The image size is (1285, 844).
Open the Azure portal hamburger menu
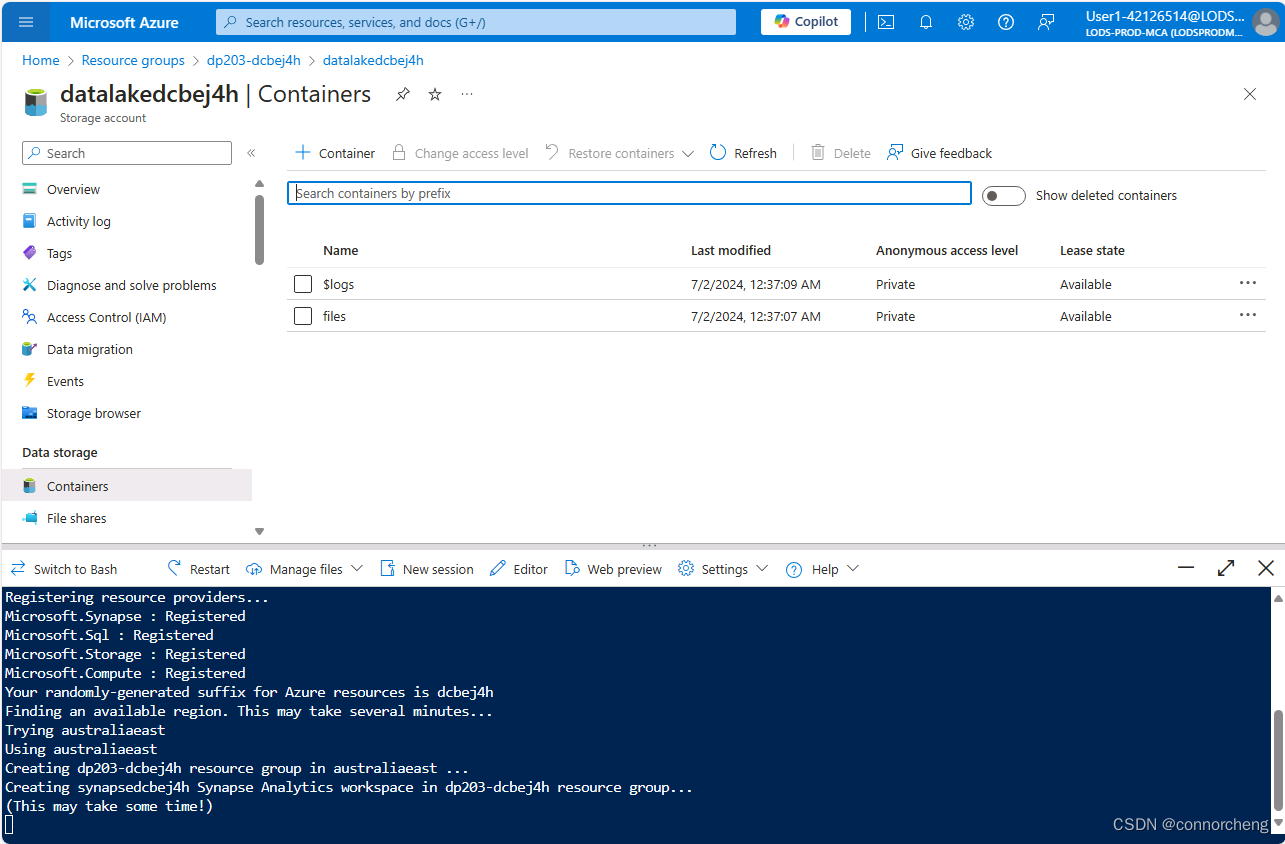pos(26,22)
